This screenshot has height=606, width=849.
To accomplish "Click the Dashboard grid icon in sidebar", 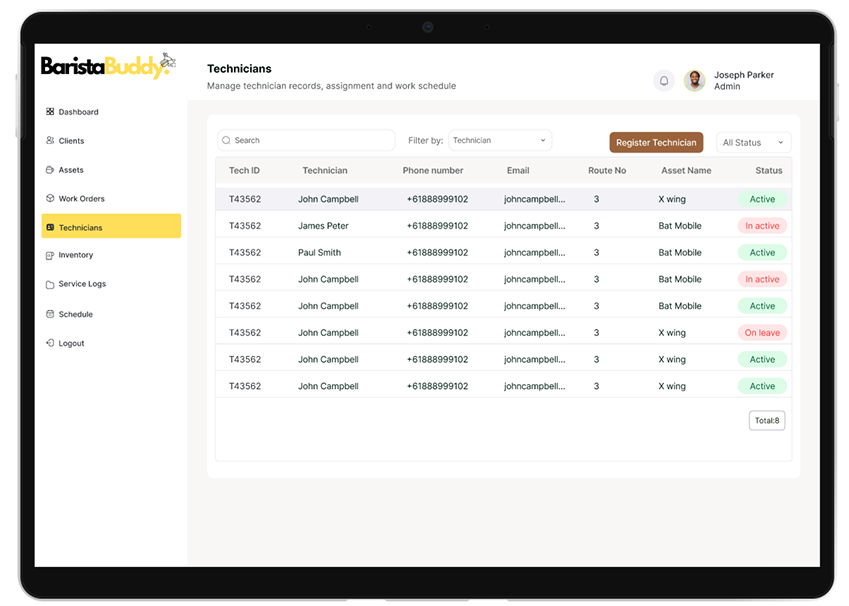I will 50,112.
